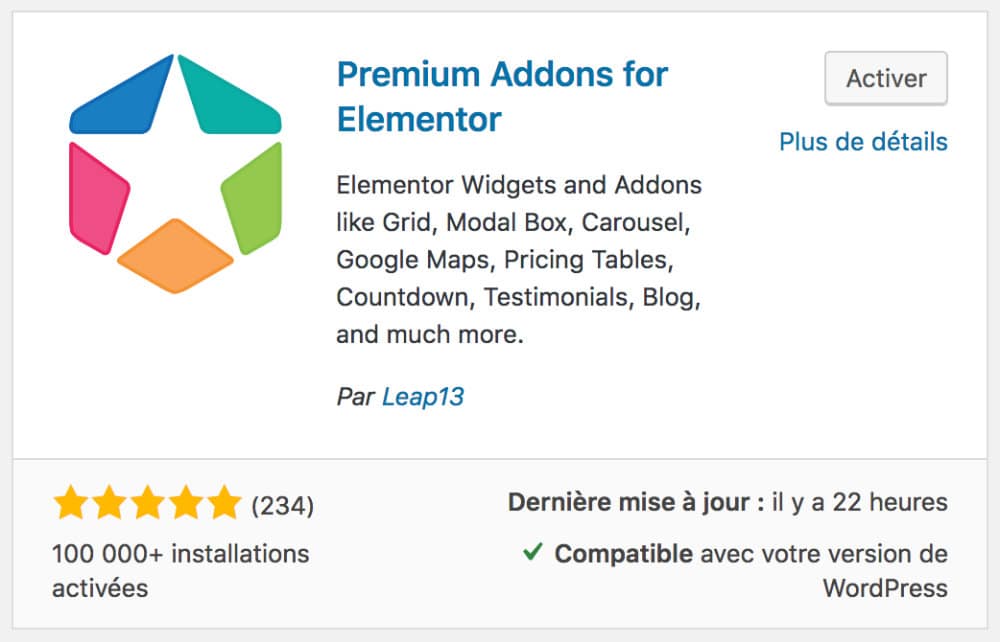1000x642 pixels.
Task: Open the Premium Addons for Elementor title link
Action: click(x=502, y=73)
